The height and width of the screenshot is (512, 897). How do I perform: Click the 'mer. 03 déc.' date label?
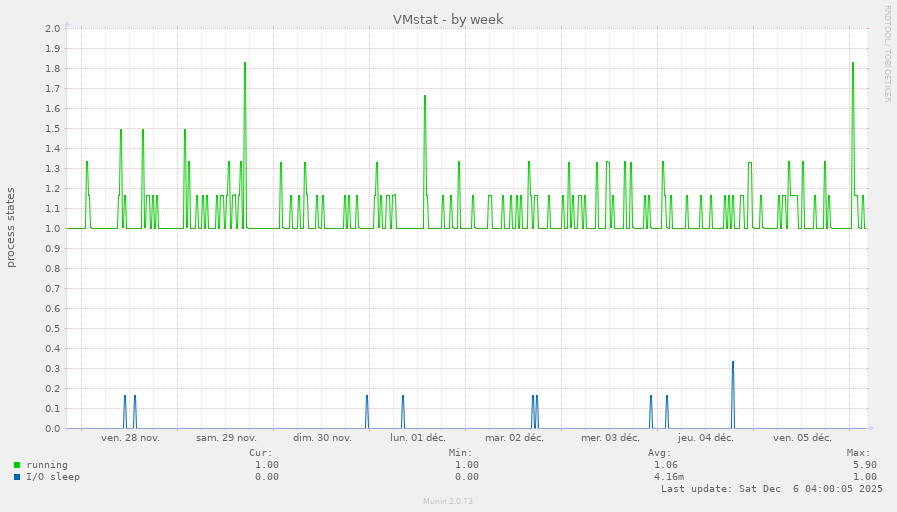pyautogui.click(x=610, y=438)
